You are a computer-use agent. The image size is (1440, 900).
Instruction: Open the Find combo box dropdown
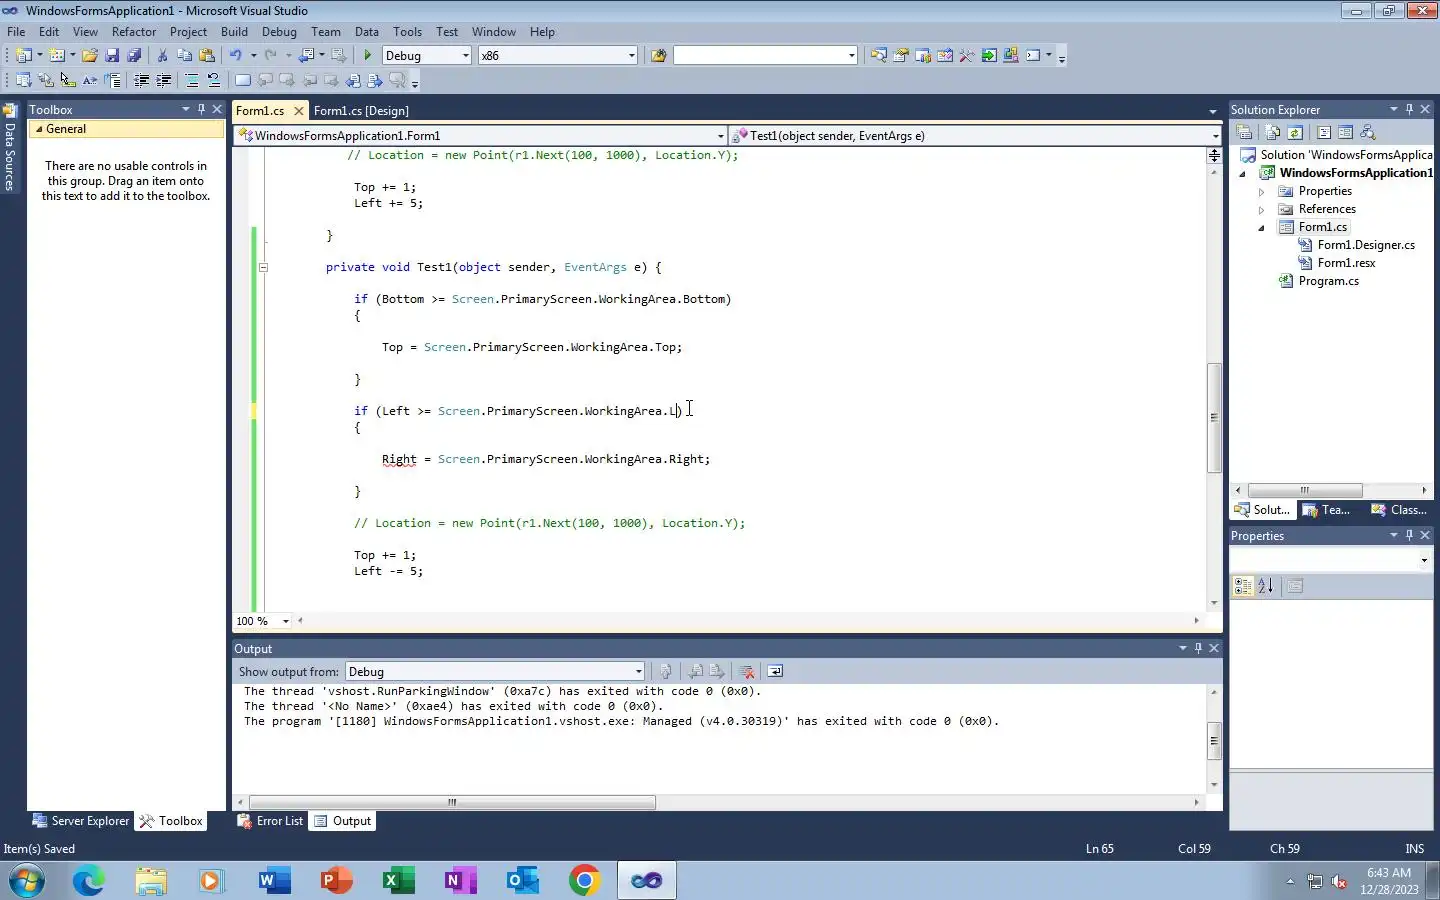click(851, 55)
